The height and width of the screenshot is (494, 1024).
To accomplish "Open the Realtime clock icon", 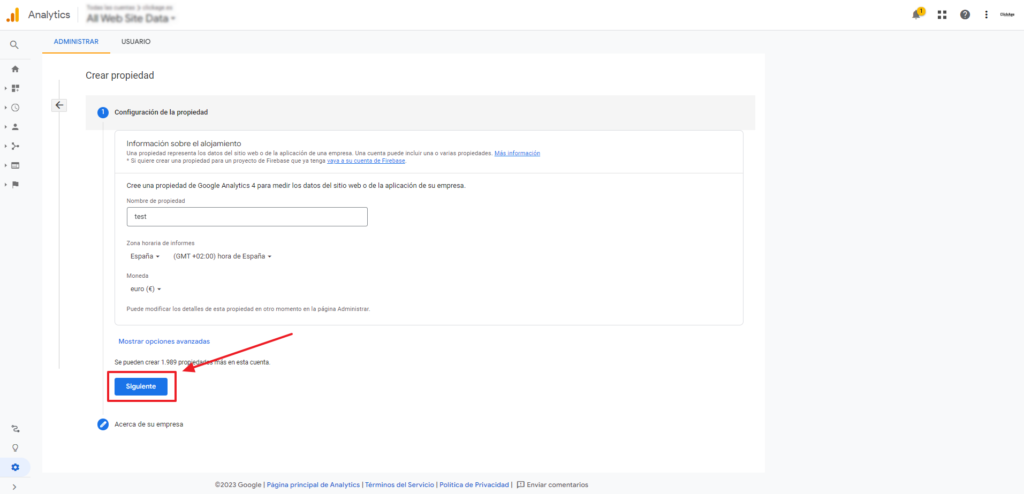I will click(x=16, y=107).
